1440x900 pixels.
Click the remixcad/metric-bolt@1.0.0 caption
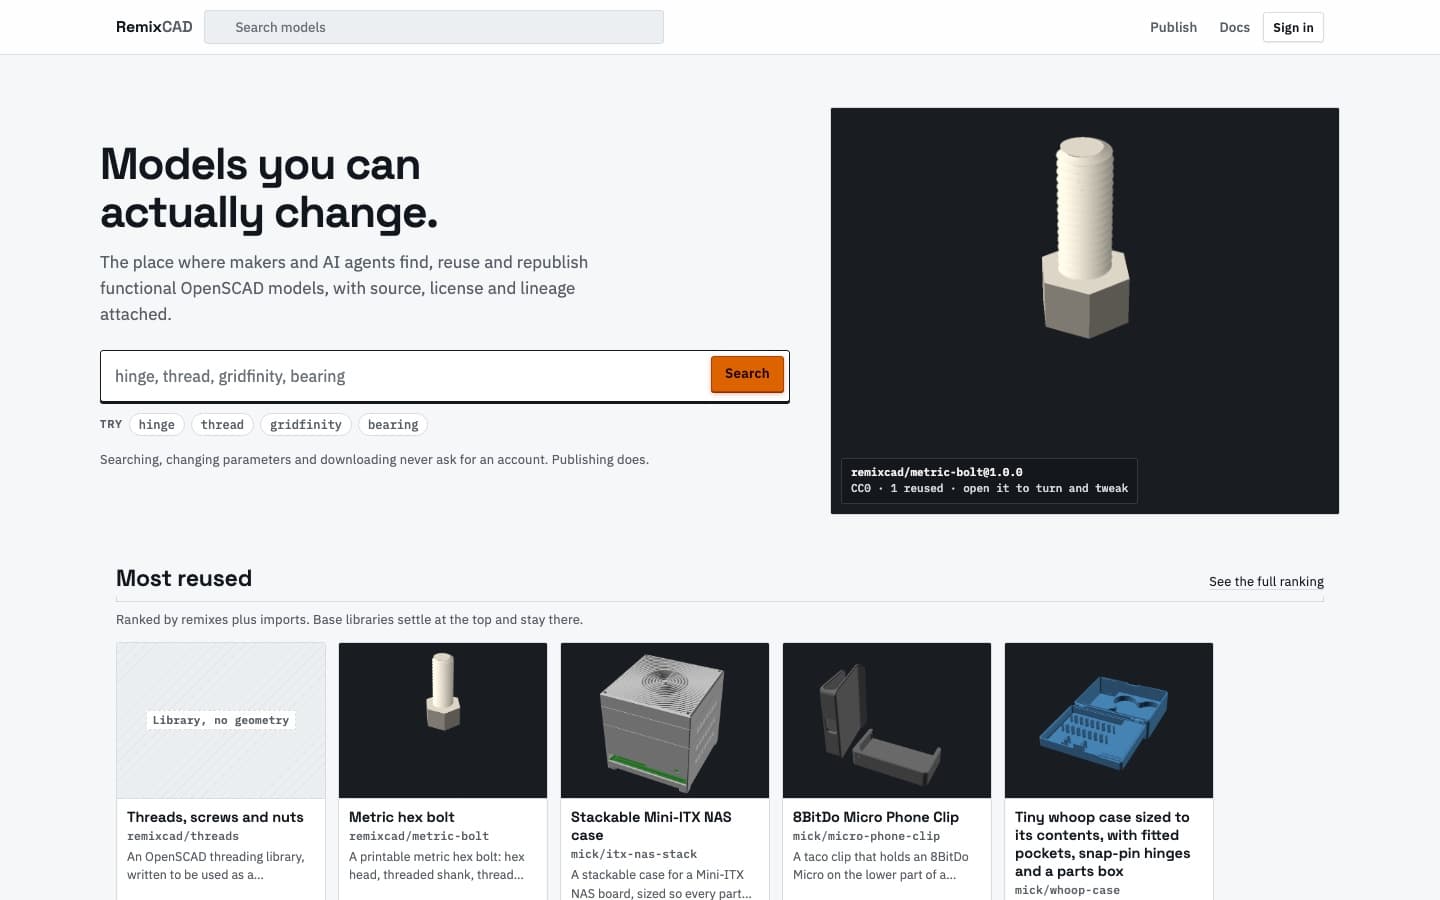[x=937, y=472]
